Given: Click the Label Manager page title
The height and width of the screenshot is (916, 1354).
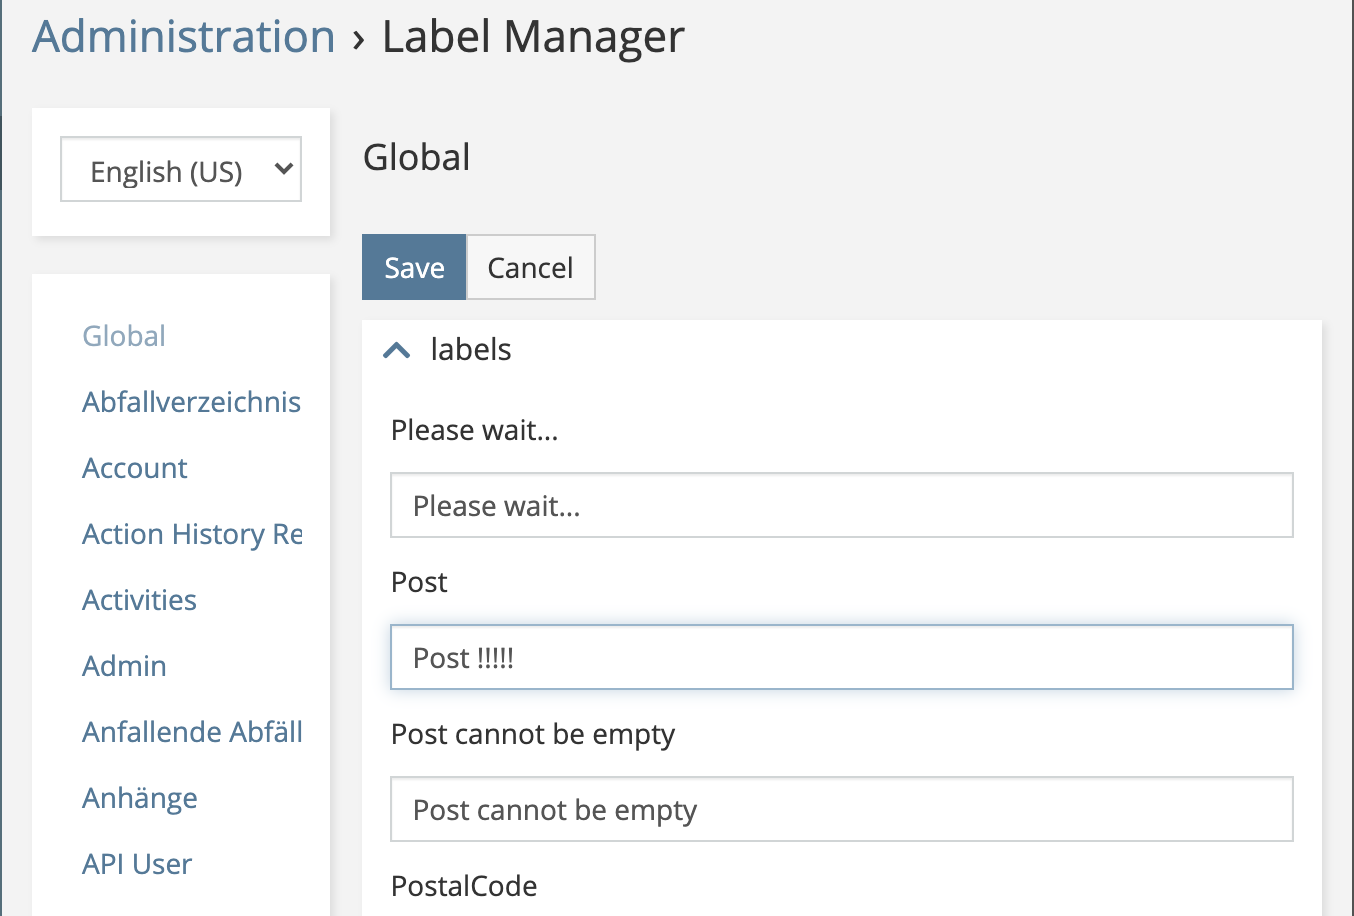Looking at the screenshot, I should tap(533, 37).
